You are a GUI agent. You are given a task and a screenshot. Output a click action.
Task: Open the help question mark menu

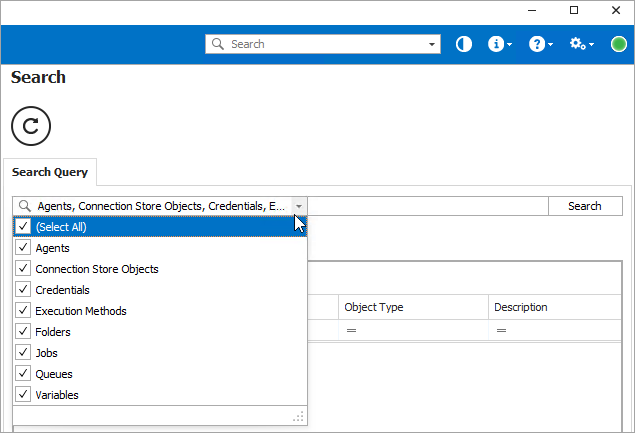(x=538, y=44)
